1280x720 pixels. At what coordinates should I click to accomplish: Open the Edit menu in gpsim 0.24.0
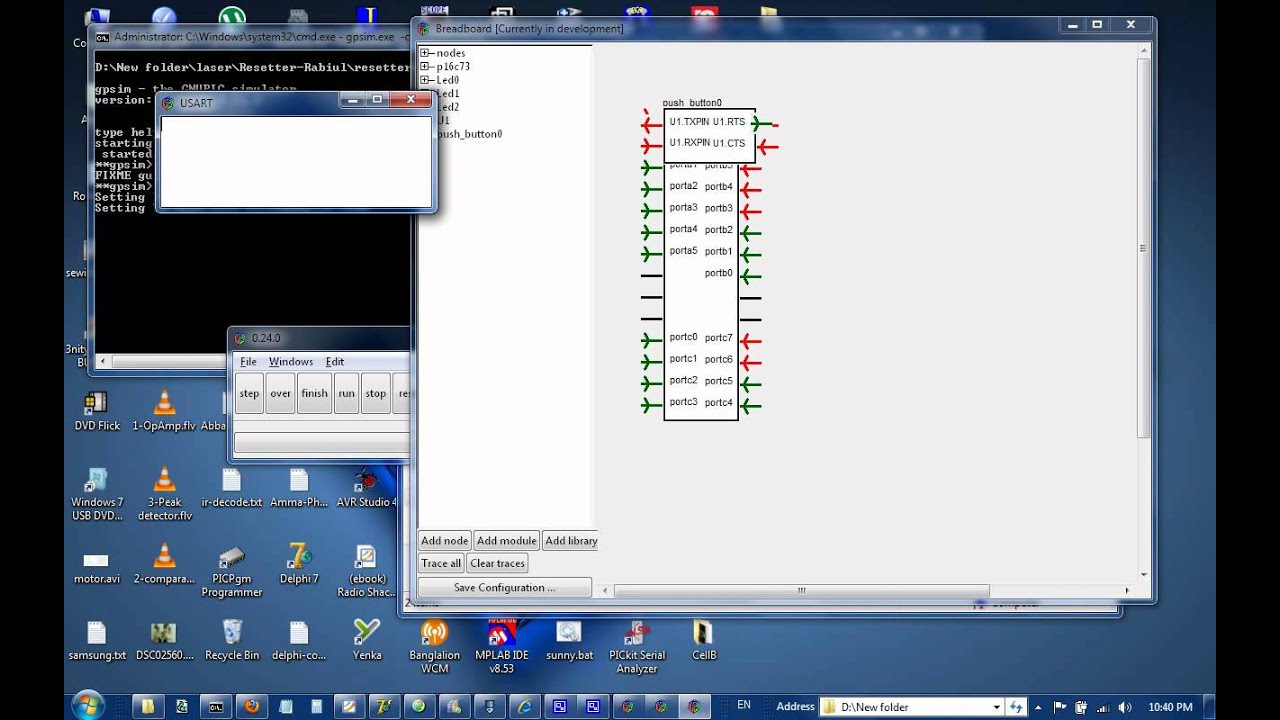[x=335, y=362]
